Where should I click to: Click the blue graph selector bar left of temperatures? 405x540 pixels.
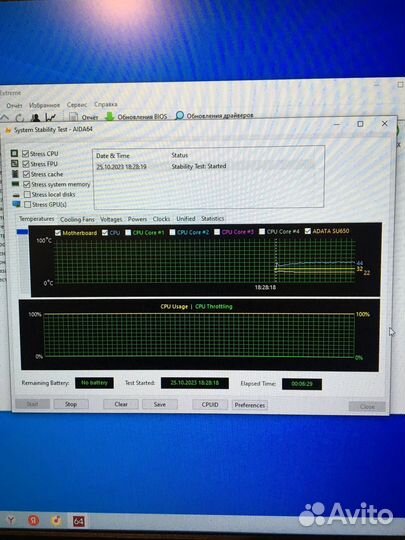click(x=22, y=232)
